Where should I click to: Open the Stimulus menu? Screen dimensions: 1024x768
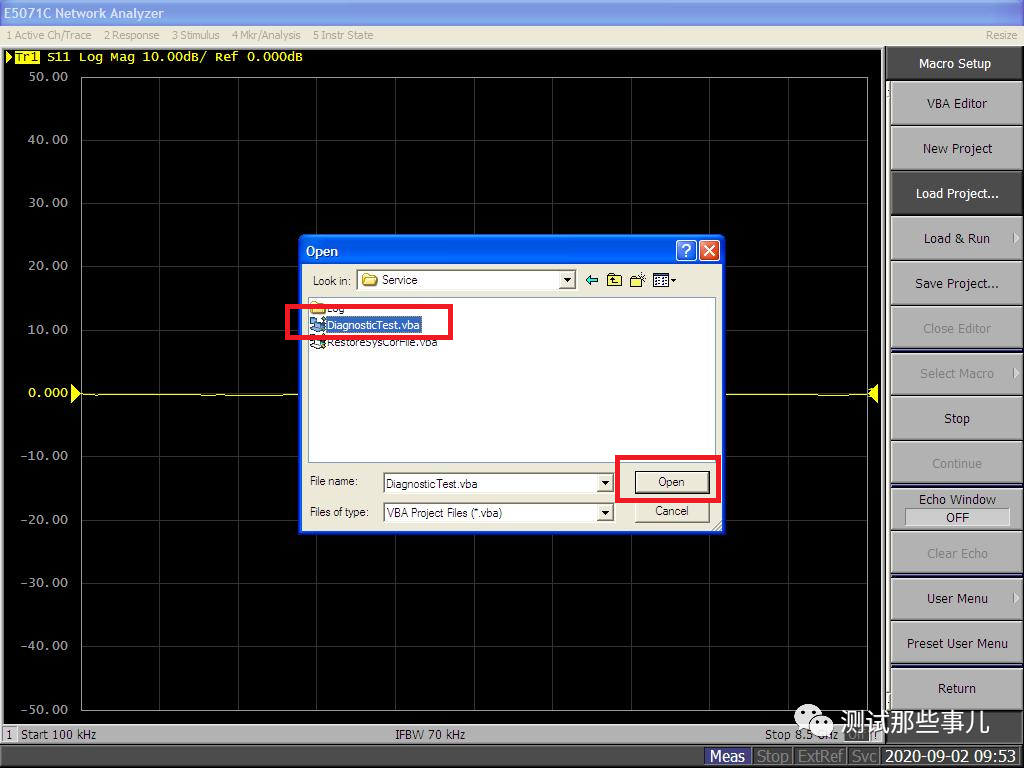coord(195,35)
